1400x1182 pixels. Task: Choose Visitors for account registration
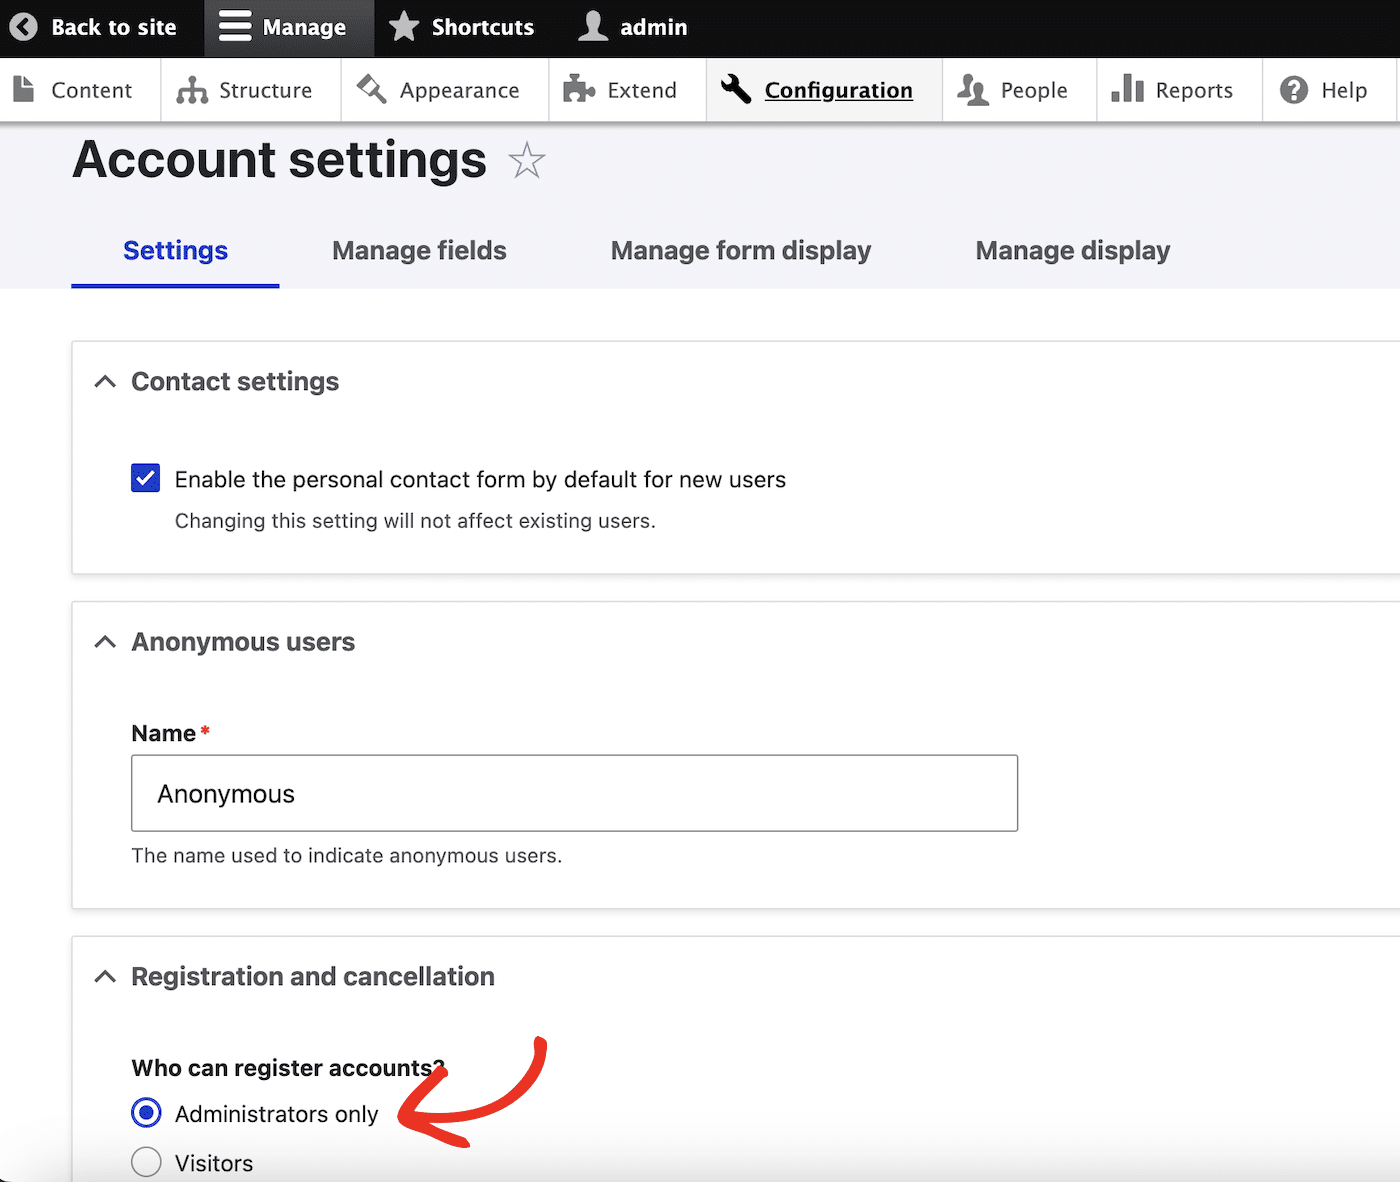(146, 1162)
